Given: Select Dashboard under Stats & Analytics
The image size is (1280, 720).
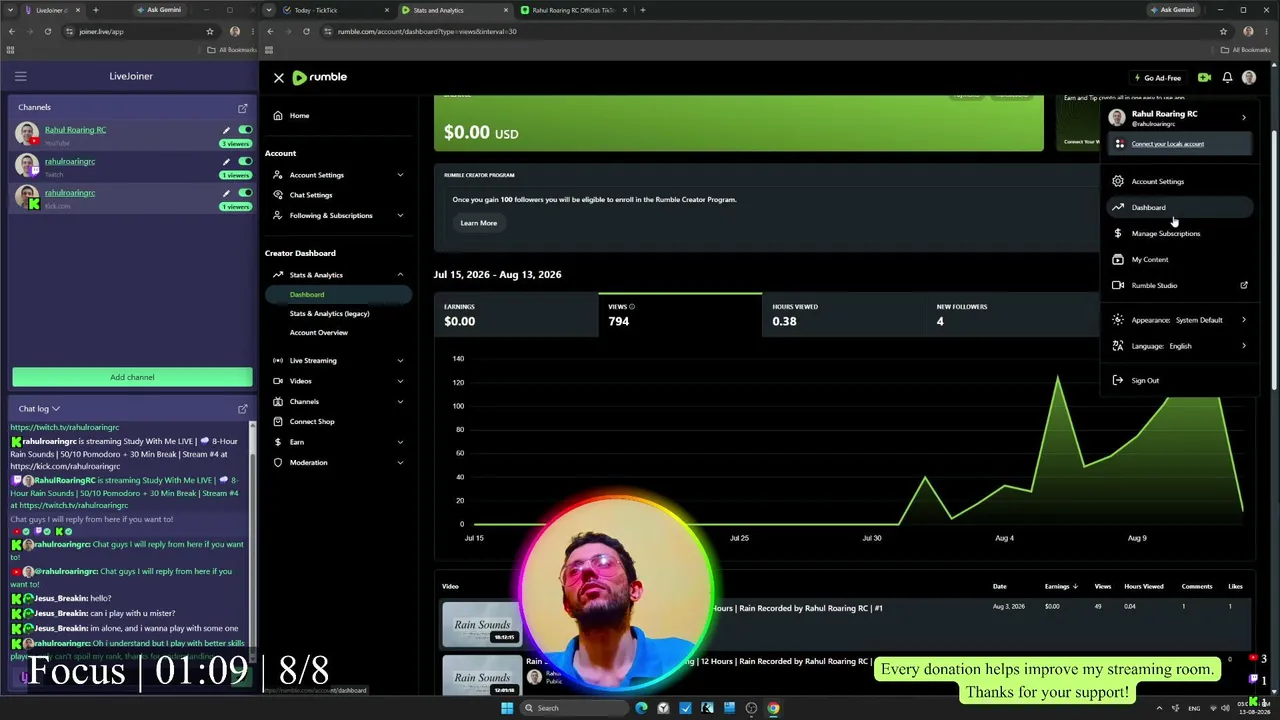Looking at the screenshot, I should click(x=338, y=295).
